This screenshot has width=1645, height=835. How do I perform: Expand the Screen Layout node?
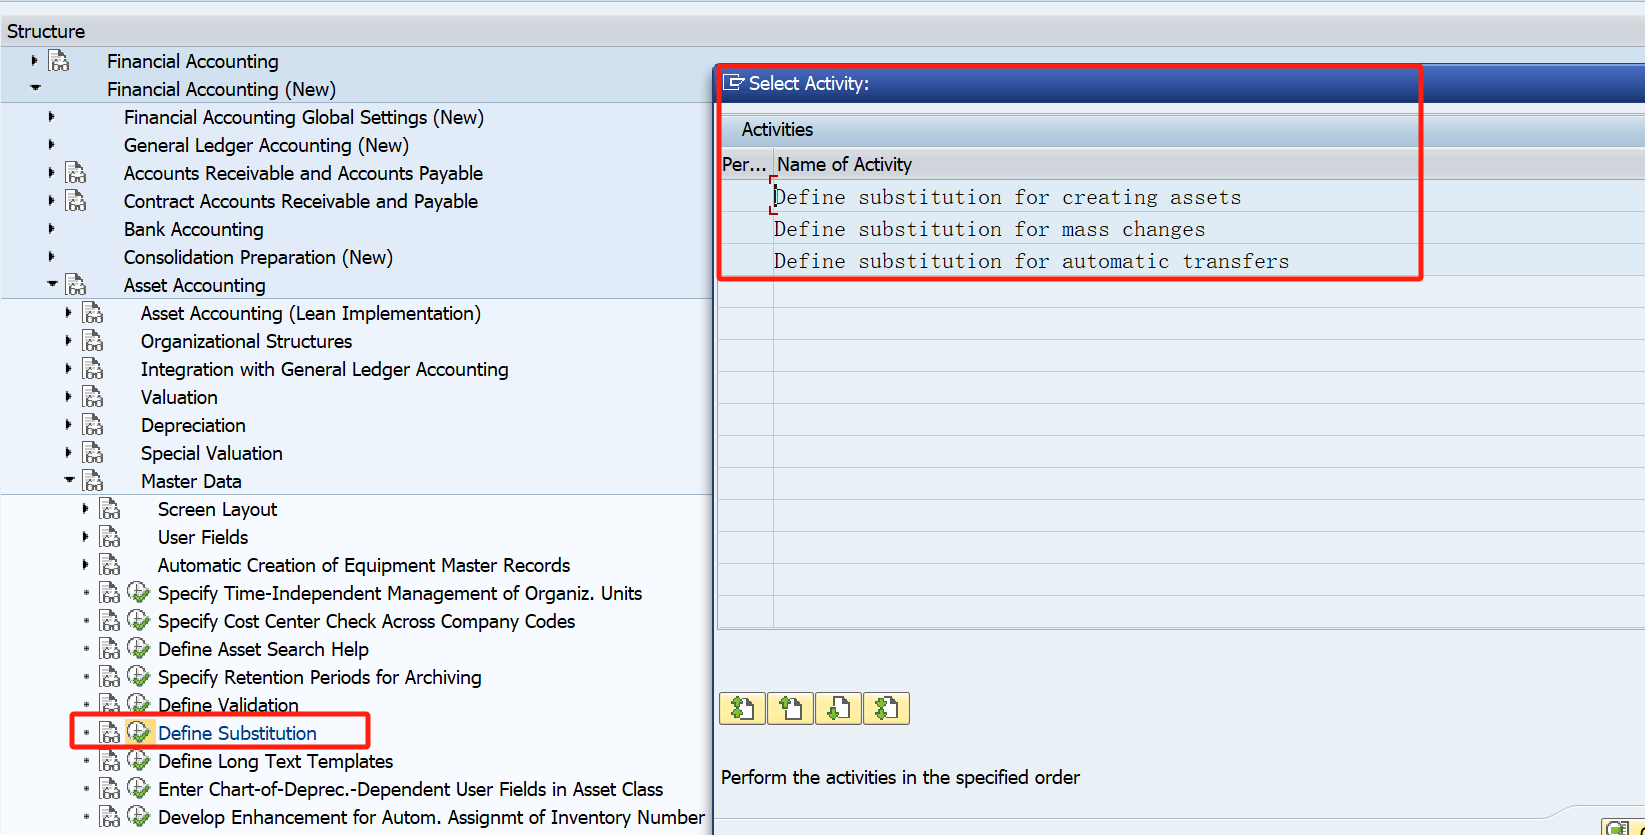[85, 509]
